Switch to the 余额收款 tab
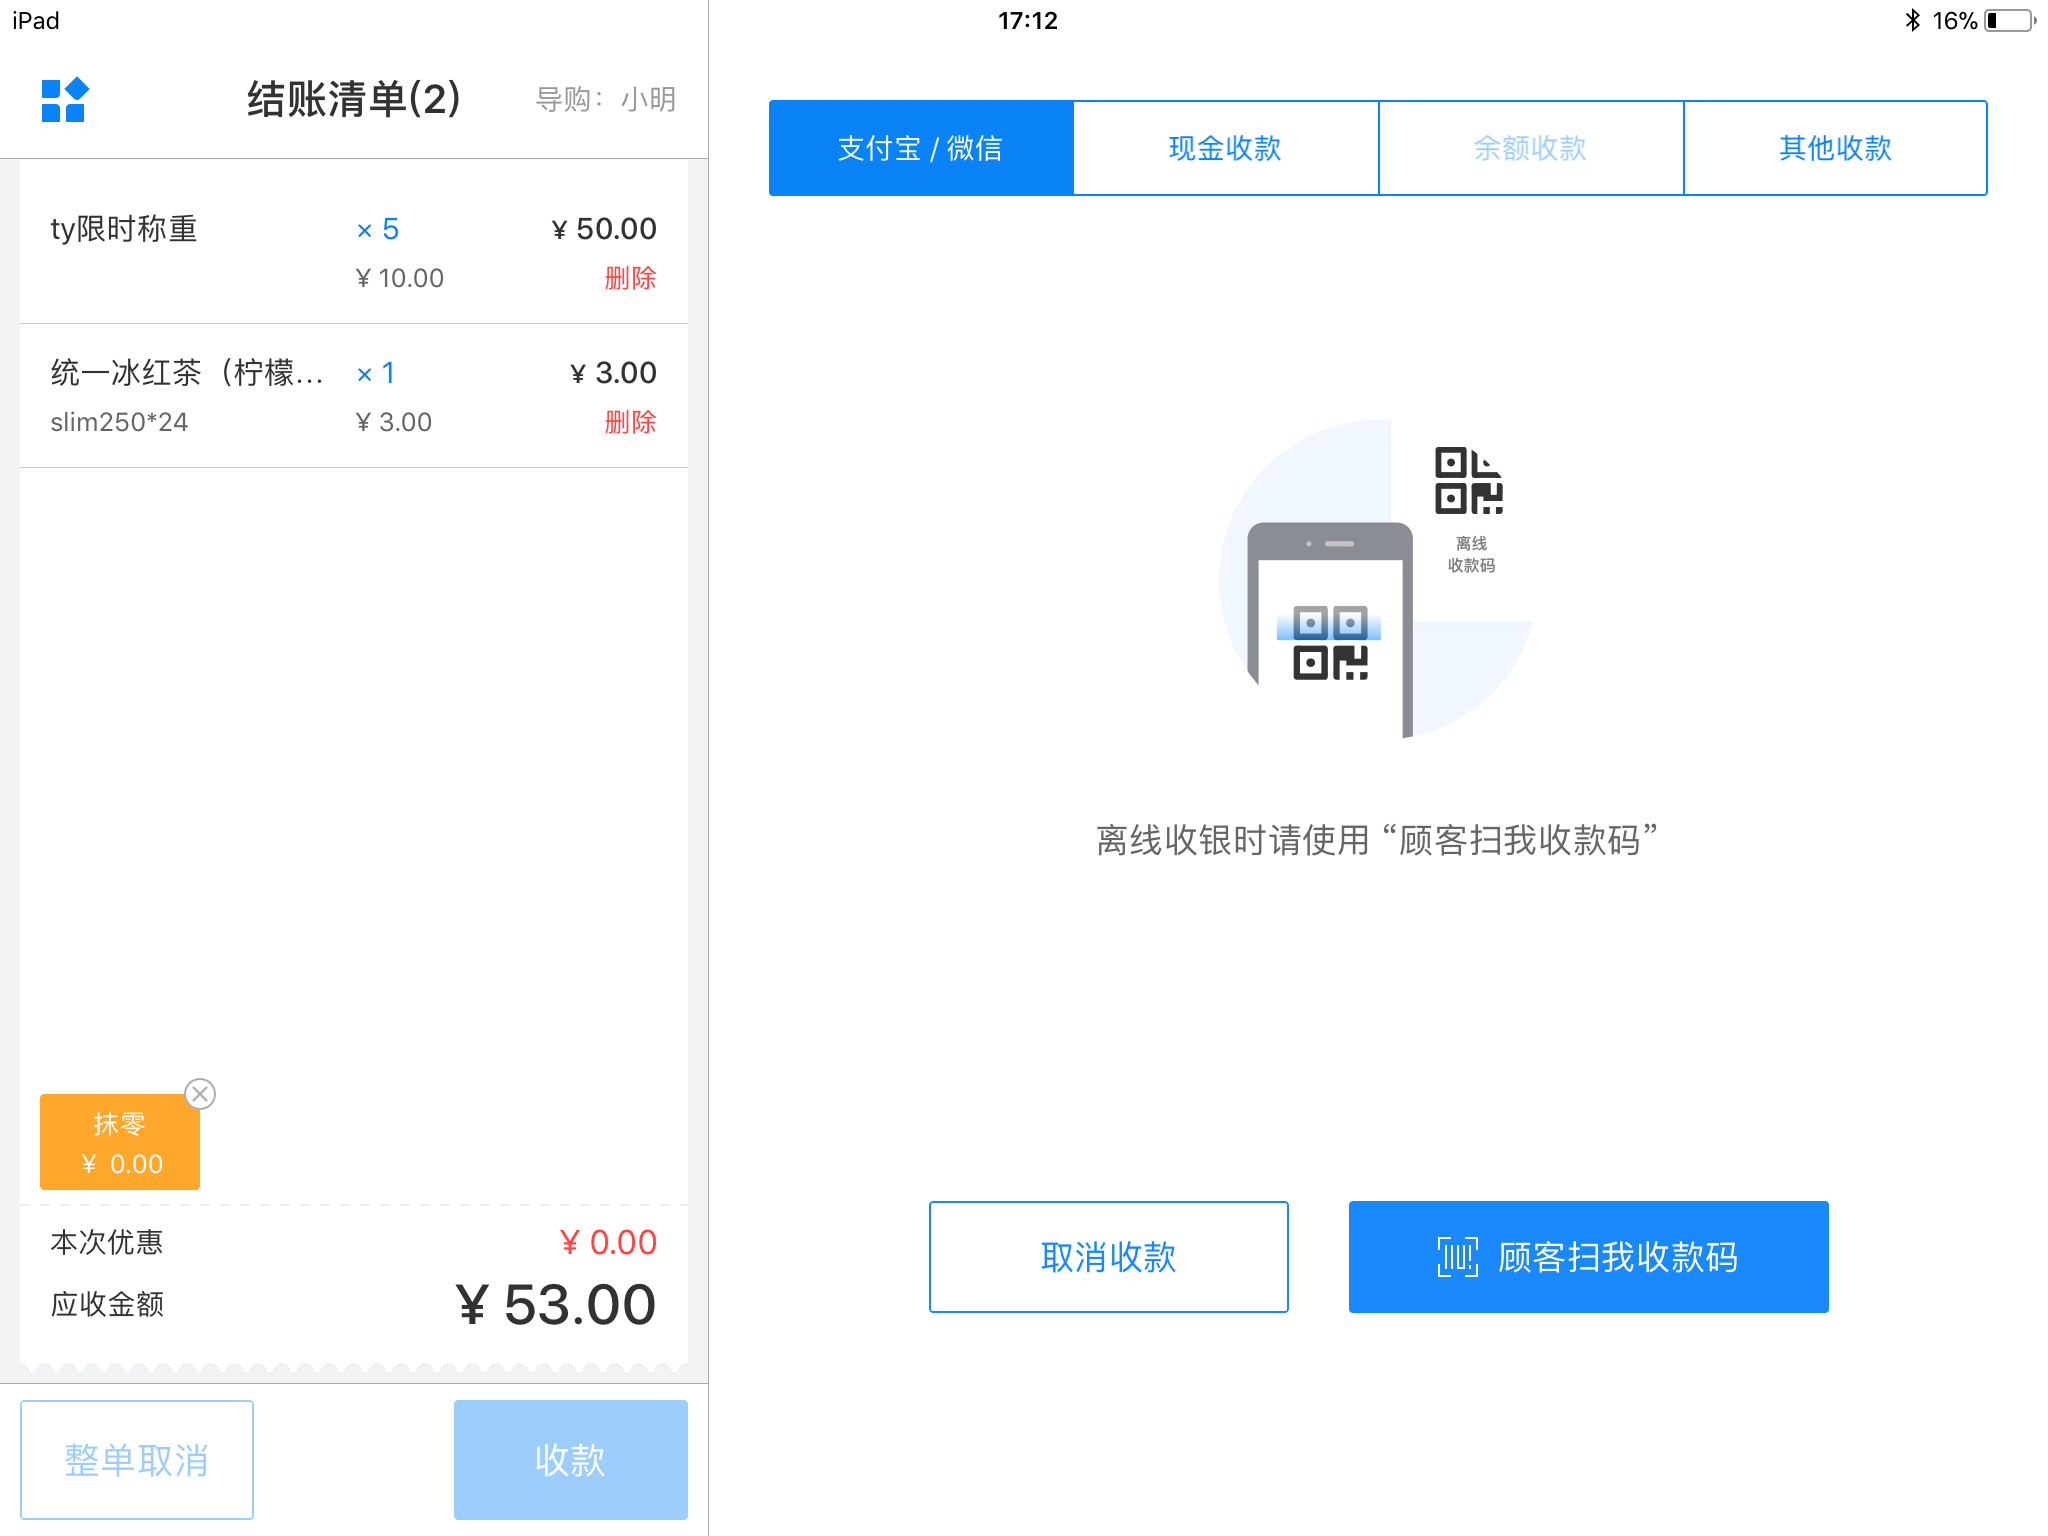 1531,148
